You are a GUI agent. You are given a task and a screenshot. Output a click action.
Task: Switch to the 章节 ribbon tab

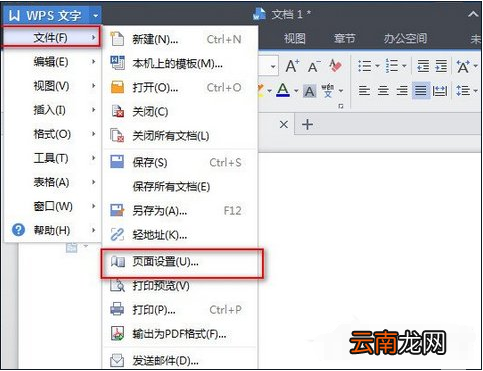click(345, 39)
